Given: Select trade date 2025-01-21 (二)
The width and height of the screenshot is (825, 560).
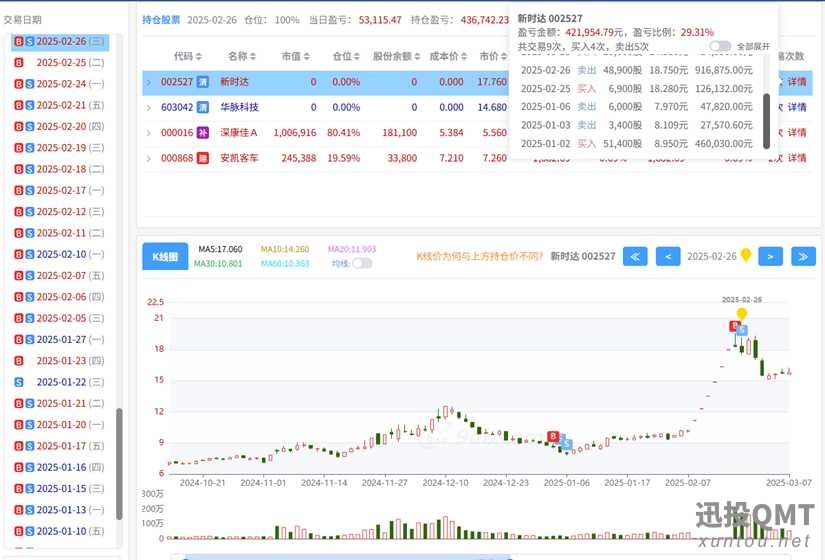Looking at the screenshot, I should [x=70, y=404].
